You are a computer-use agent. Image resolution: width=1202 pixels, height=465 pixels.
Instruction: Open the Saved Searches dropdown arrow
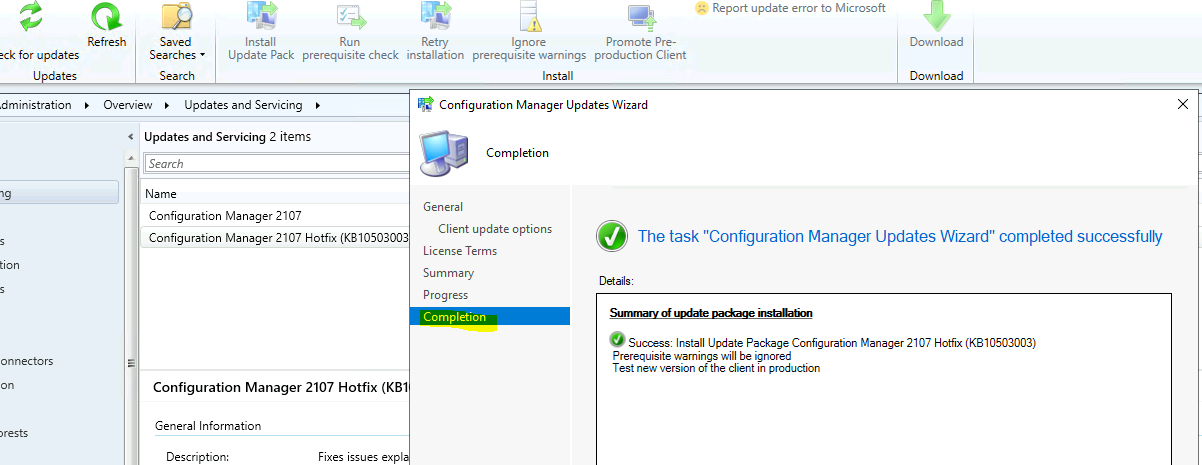[x=202, y=55]
